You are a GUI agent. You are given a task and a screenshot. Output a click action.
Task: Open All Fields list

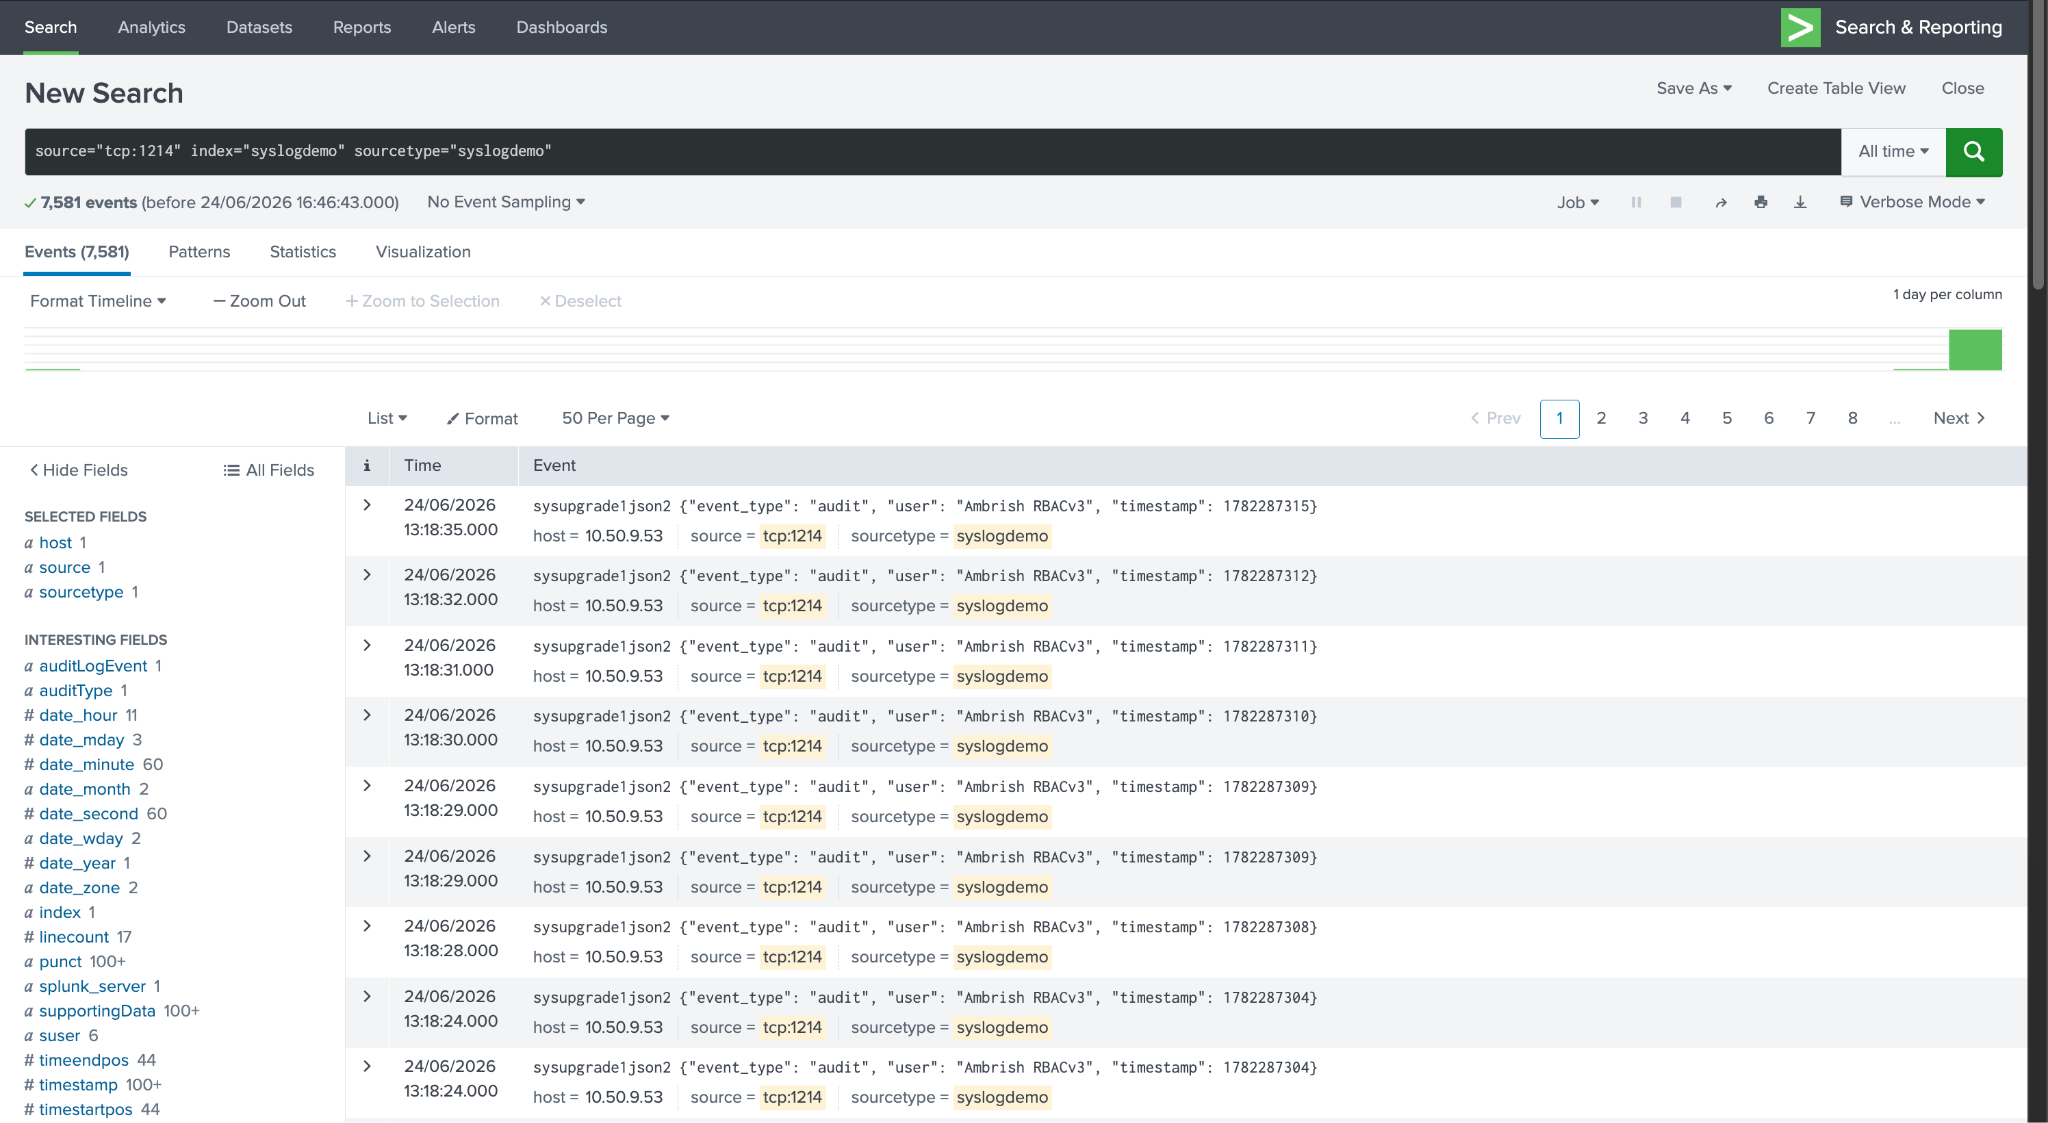pos(269,470)
